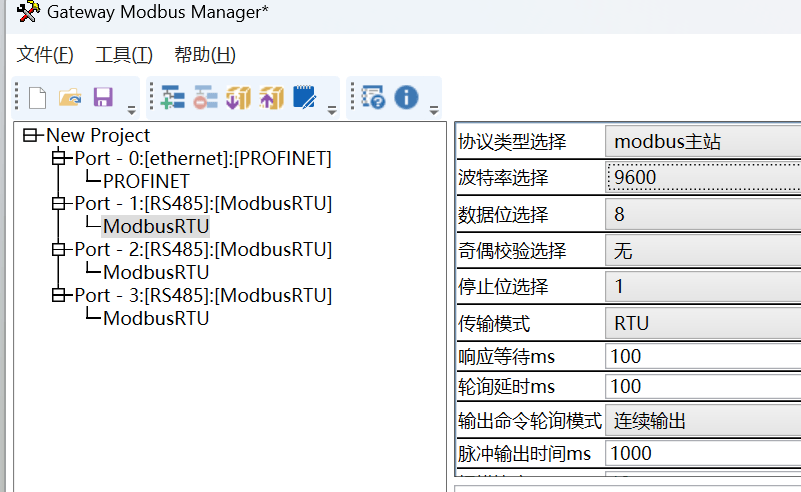Collapse the New Project root node

30,135
